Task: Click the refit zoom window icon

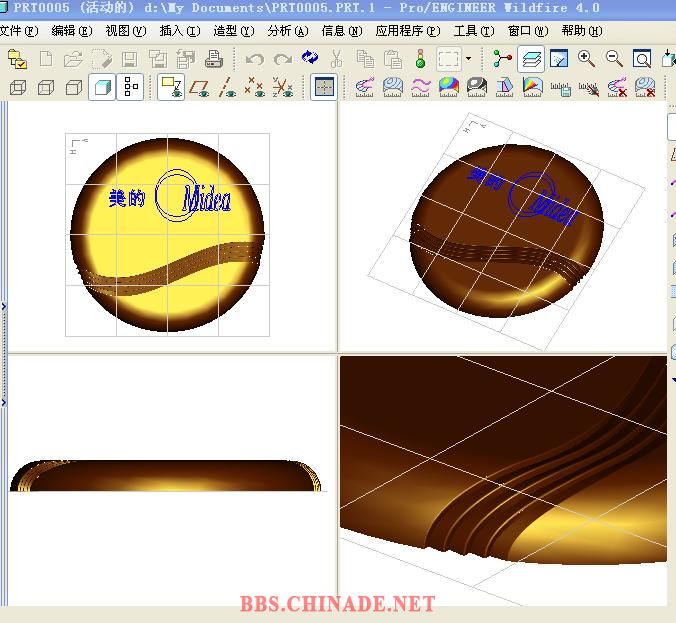Action: [x=642, y=59]
